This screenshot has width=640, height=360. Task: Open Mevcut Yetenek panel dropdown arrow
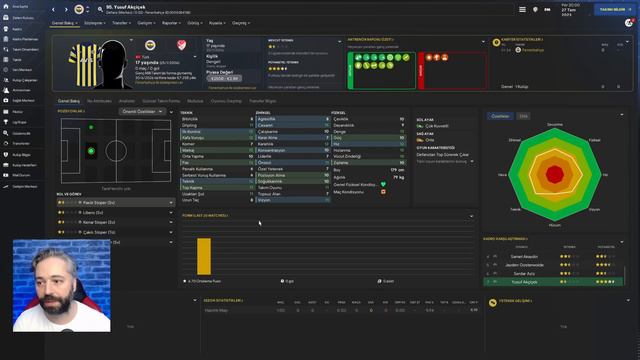(339, 42)
